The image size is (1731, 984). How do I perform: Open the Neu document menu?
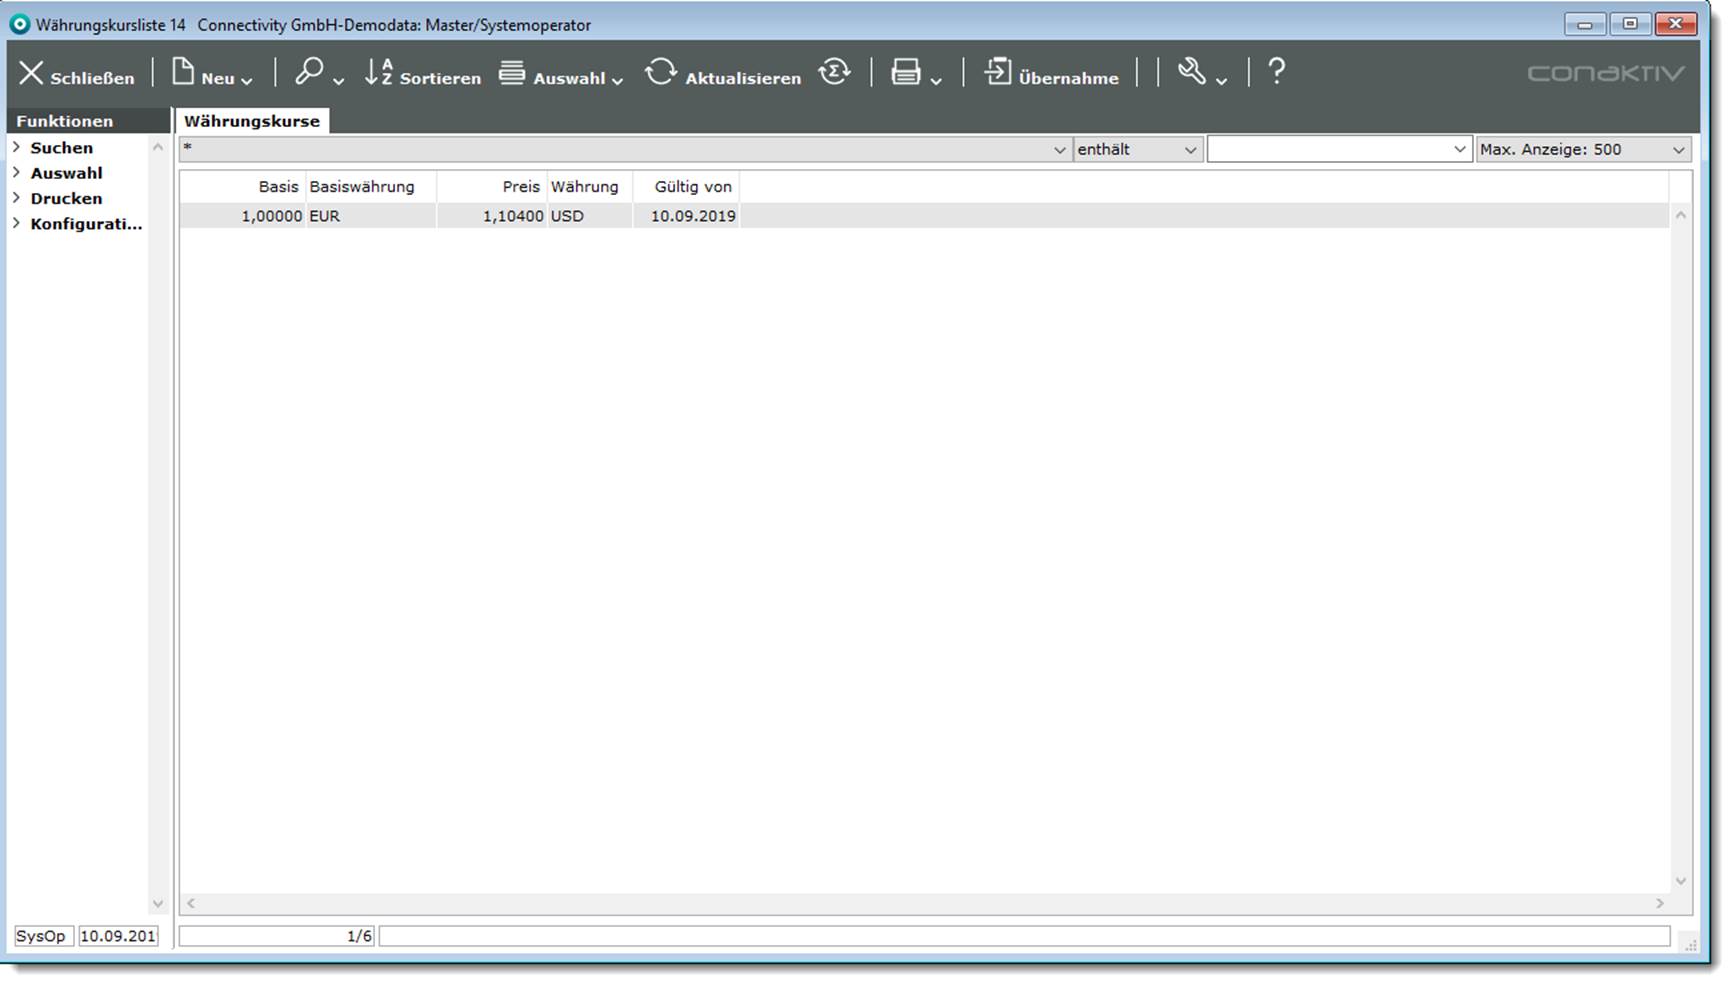[184, 72]
